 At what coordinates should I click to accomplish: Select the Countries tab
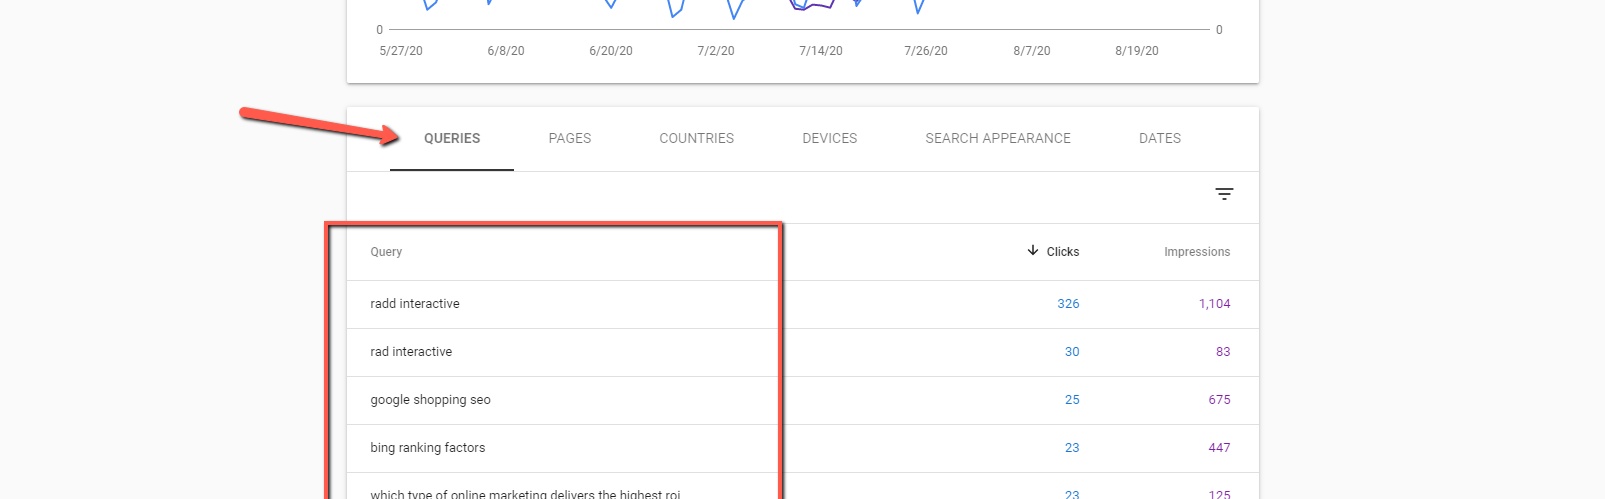(x=696, y=139)
